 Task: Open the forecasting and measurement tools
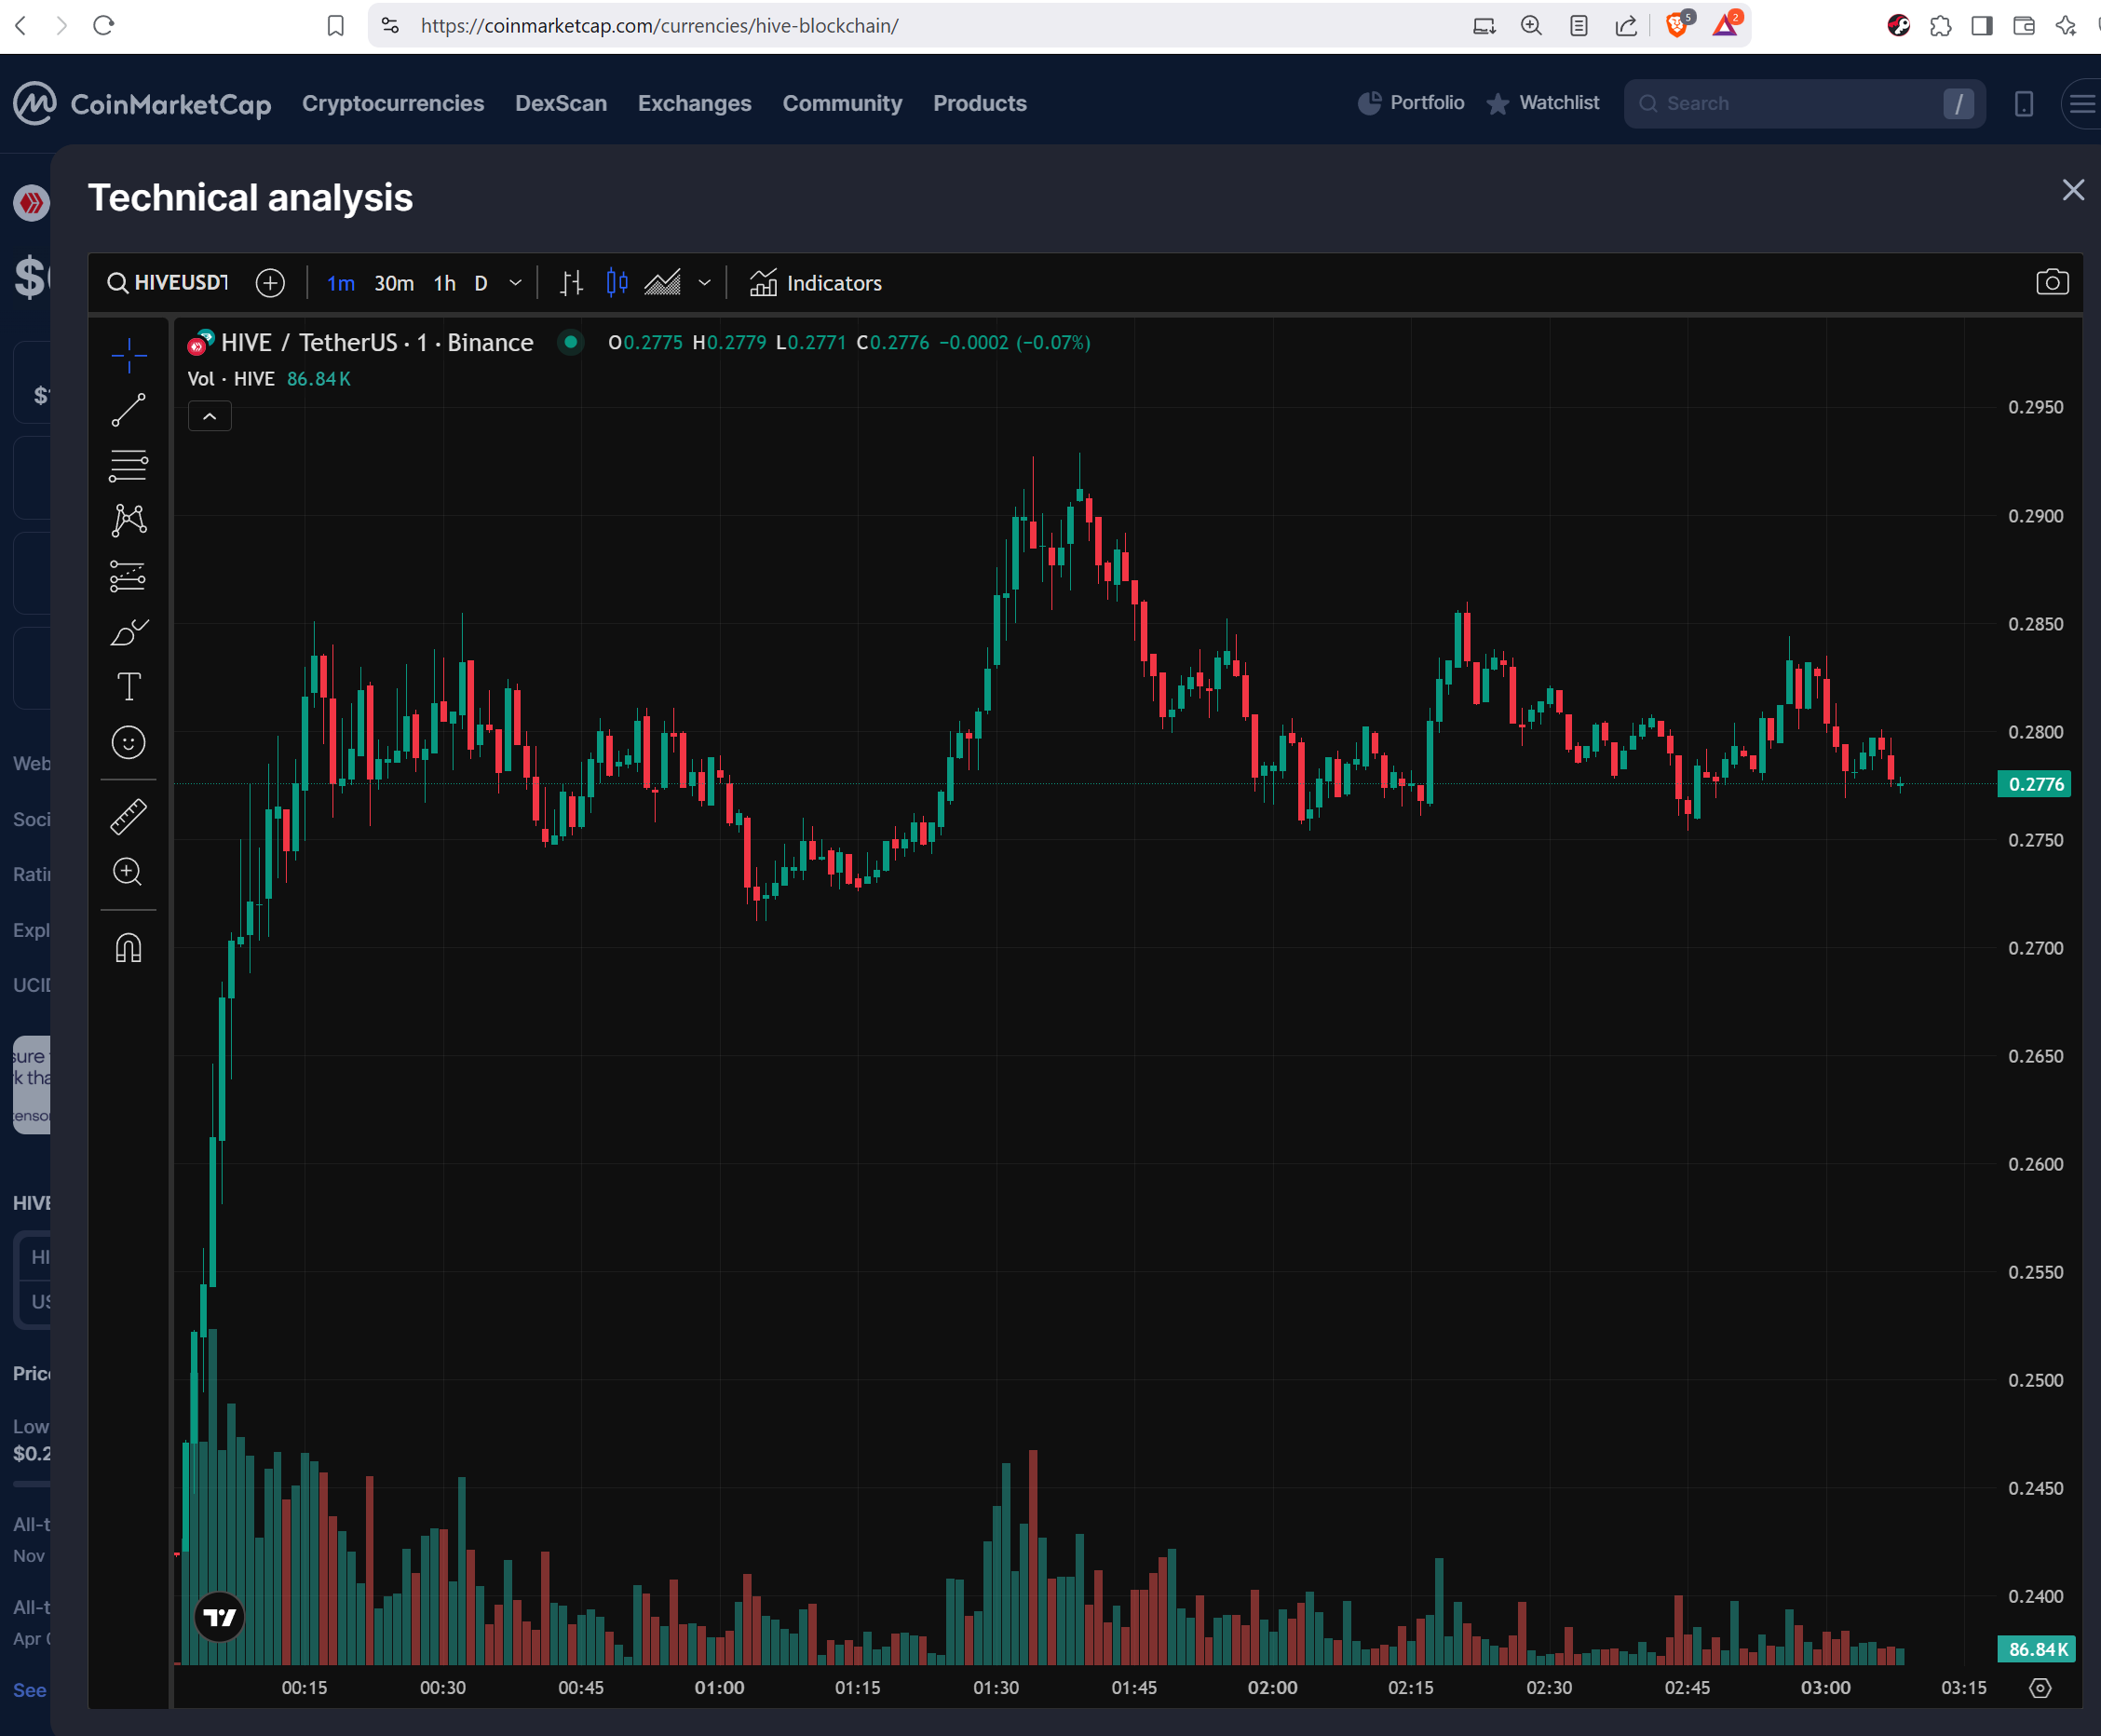click(129, 576)
